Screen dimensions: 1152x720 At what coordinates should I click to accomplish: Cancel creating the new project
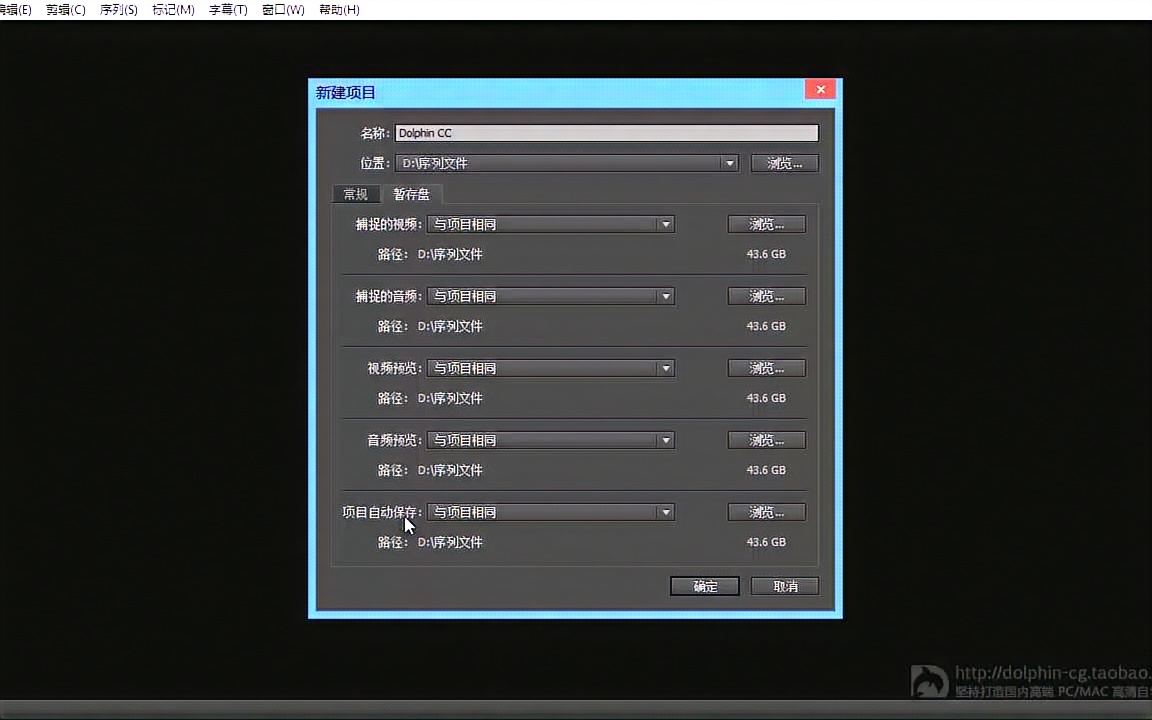coord(784,586)
